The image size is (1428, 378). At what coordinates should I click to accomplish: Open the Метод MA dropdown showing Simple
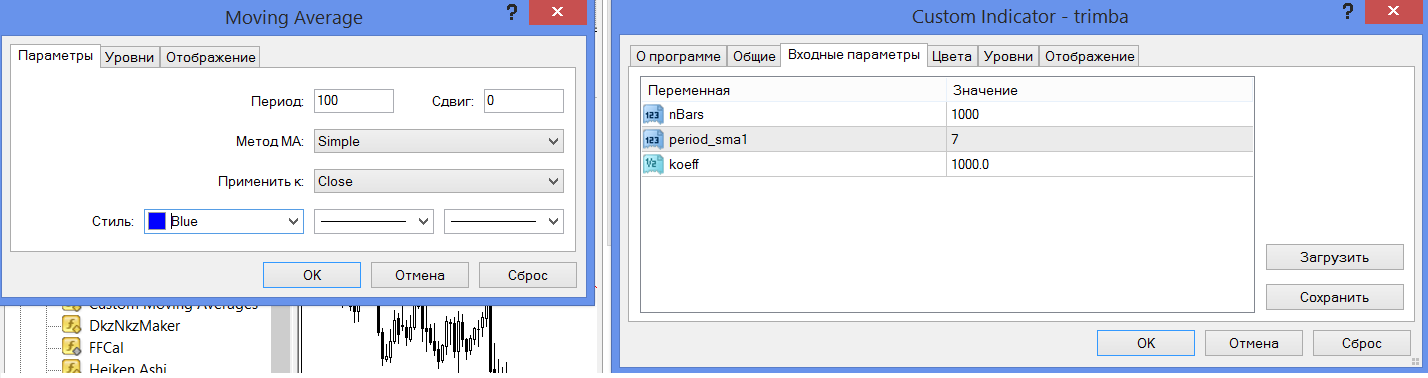[438, 142]
